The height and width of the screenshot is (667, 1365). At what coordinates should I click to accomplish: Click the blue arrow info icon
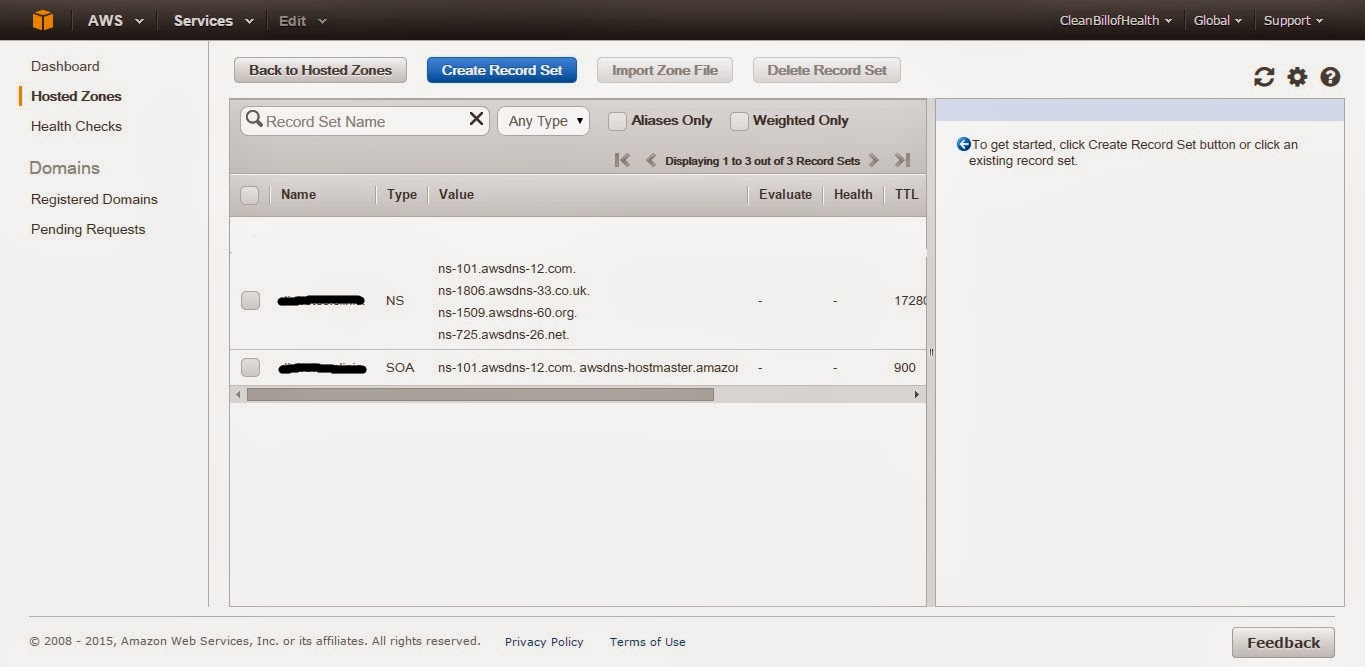coord(963,144)
